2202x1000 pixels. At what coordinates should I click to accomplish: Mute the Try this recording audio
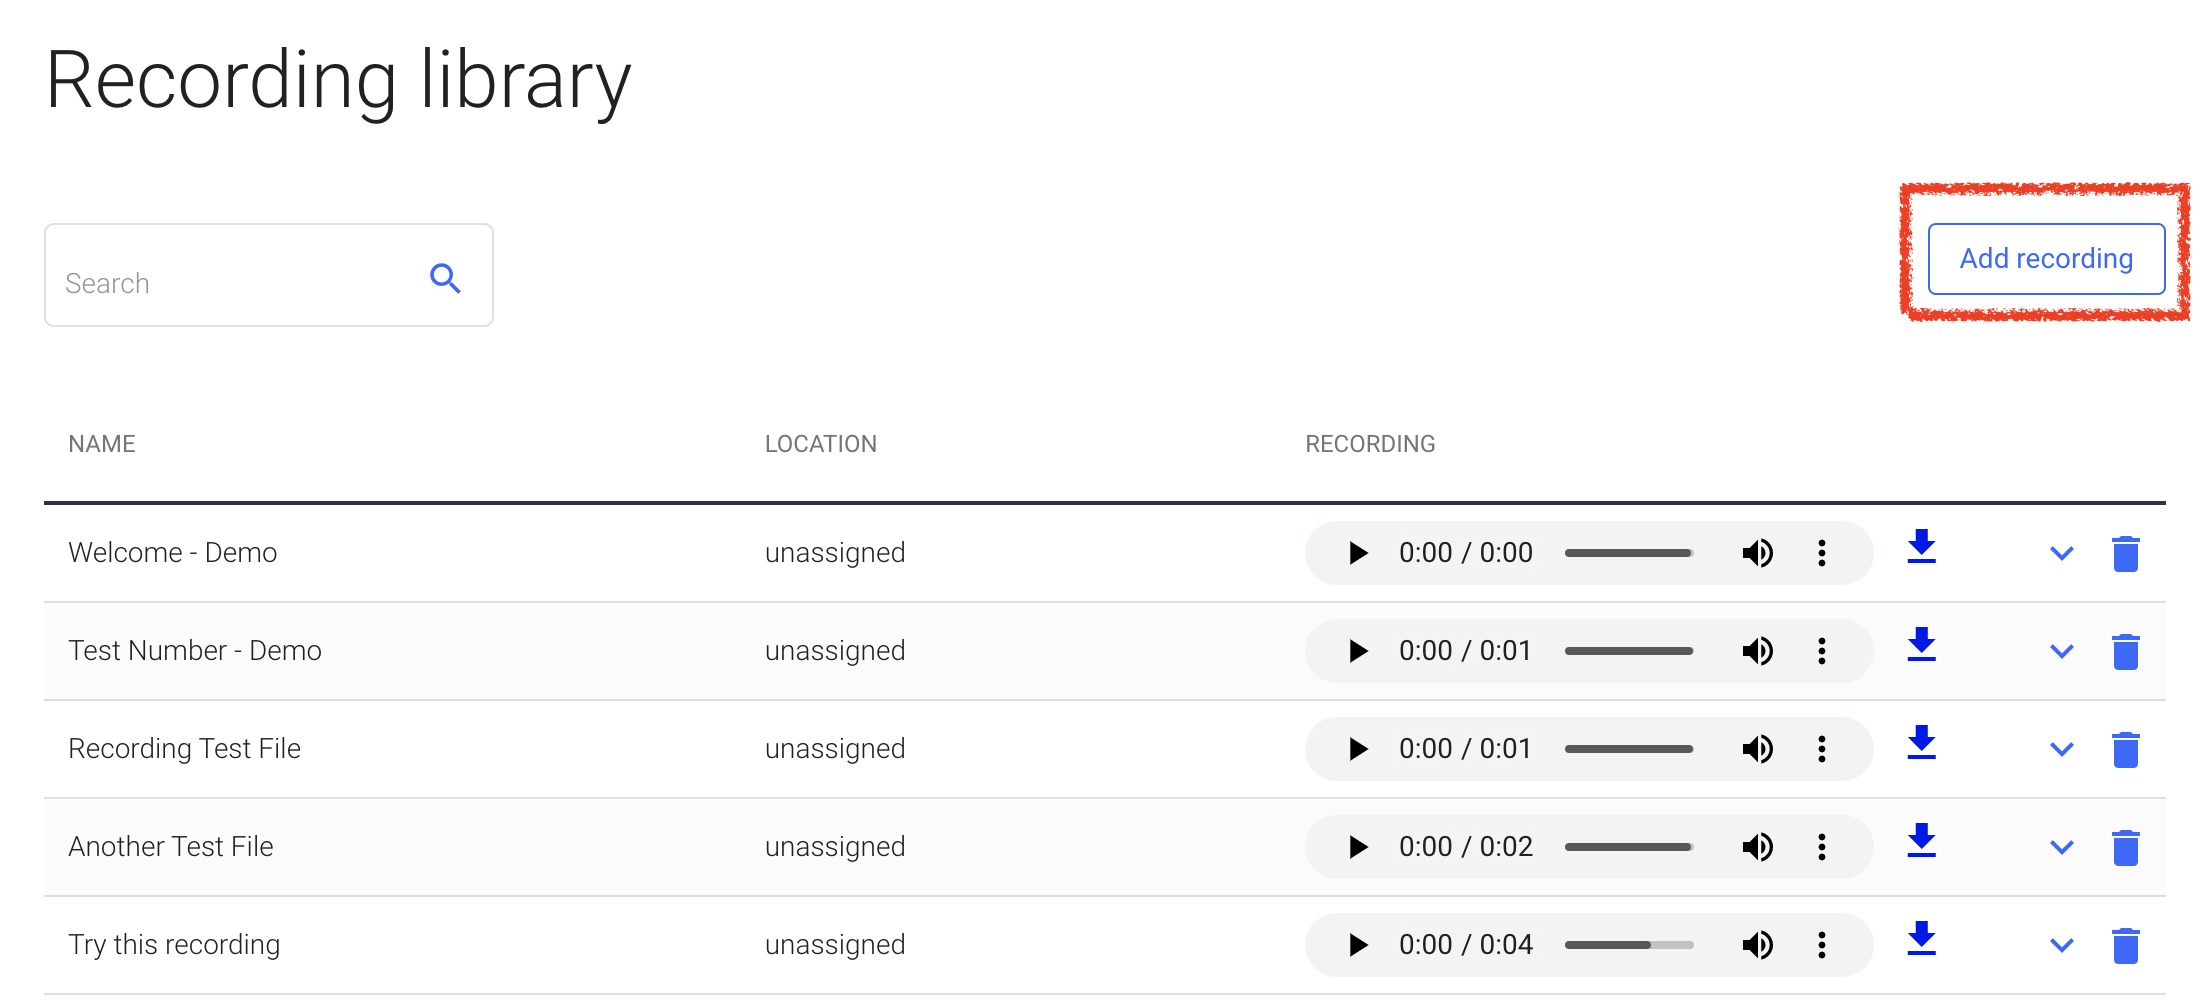pyautogui.click(x=1757, y=945)
